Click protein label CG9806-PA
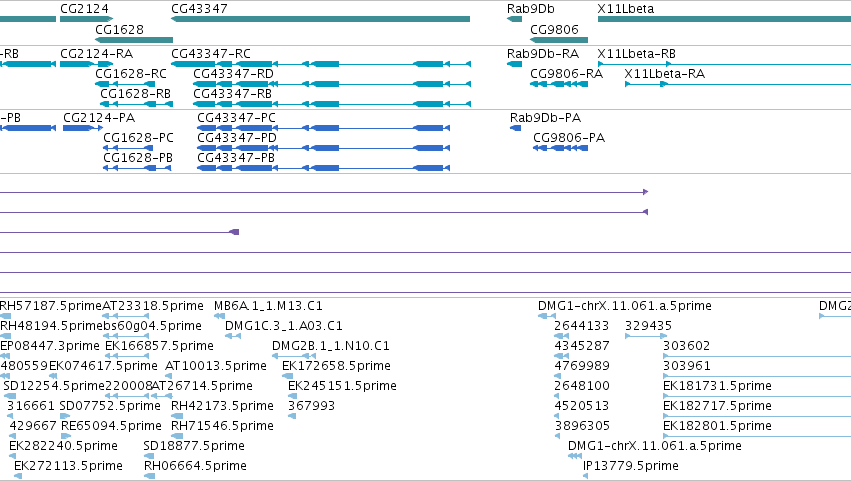The width and height of the screenshot is (851, 481). 569,137
